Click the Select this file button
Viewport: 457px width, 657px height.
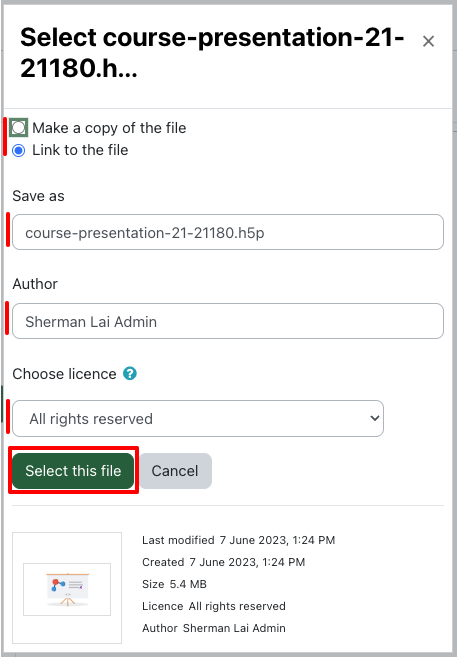73,471
